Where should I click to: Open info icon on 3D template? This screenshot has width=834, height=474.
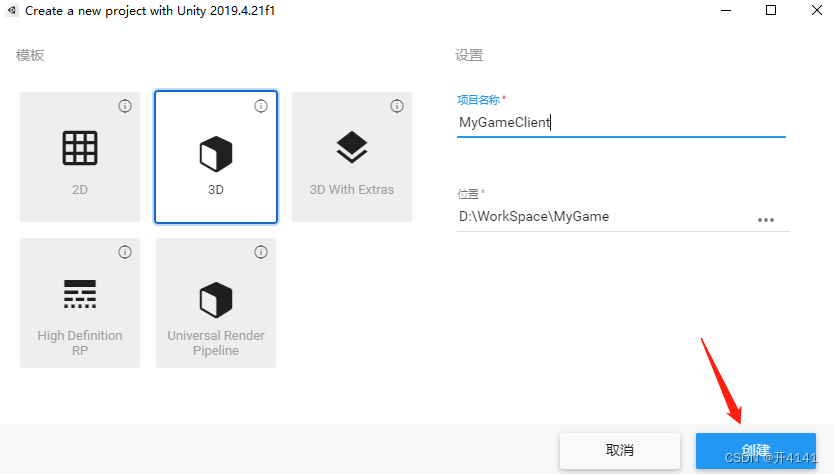[x=261, y=106]
